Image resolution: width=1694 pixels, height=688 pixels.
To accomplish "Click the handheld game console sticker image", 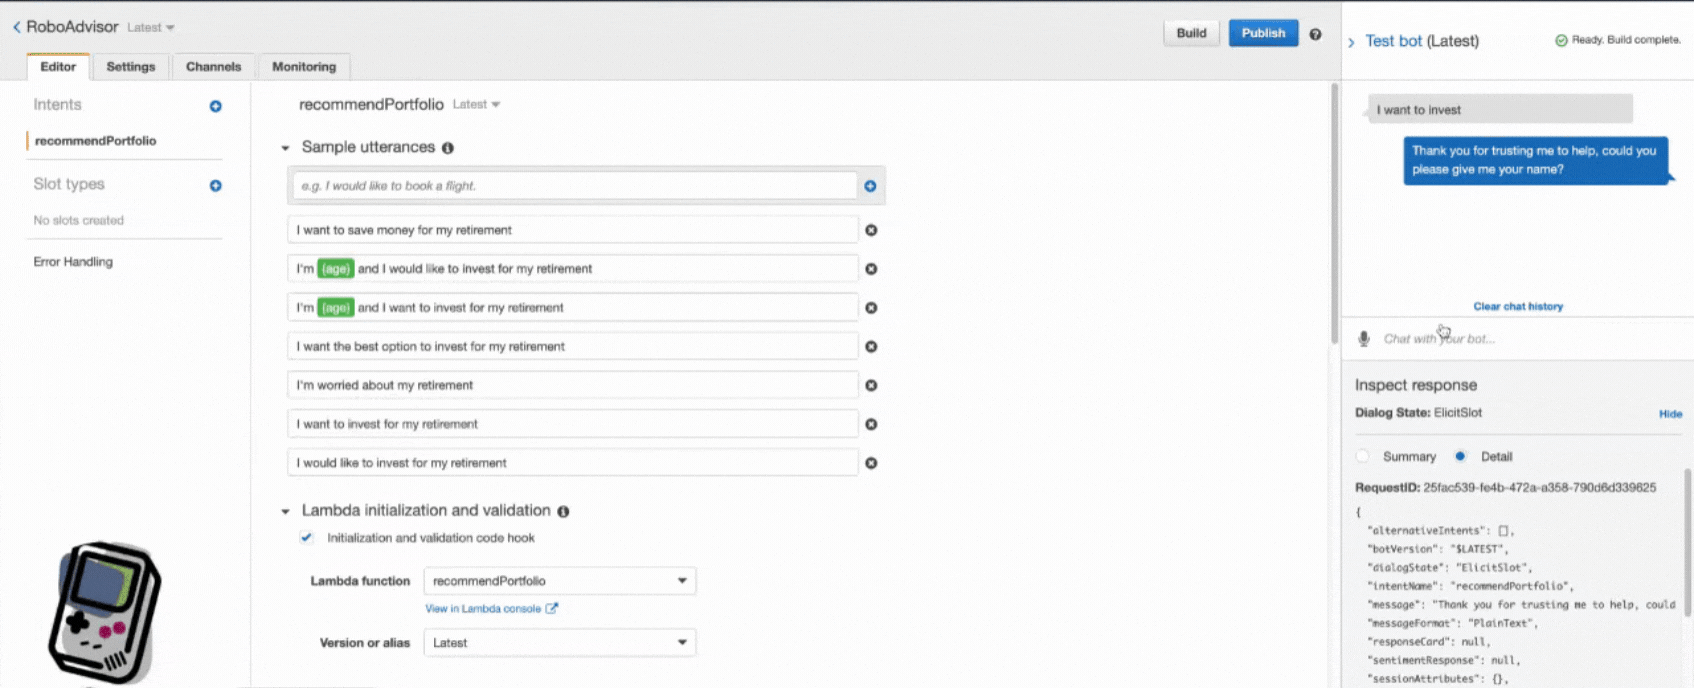I will pos(104,613).
